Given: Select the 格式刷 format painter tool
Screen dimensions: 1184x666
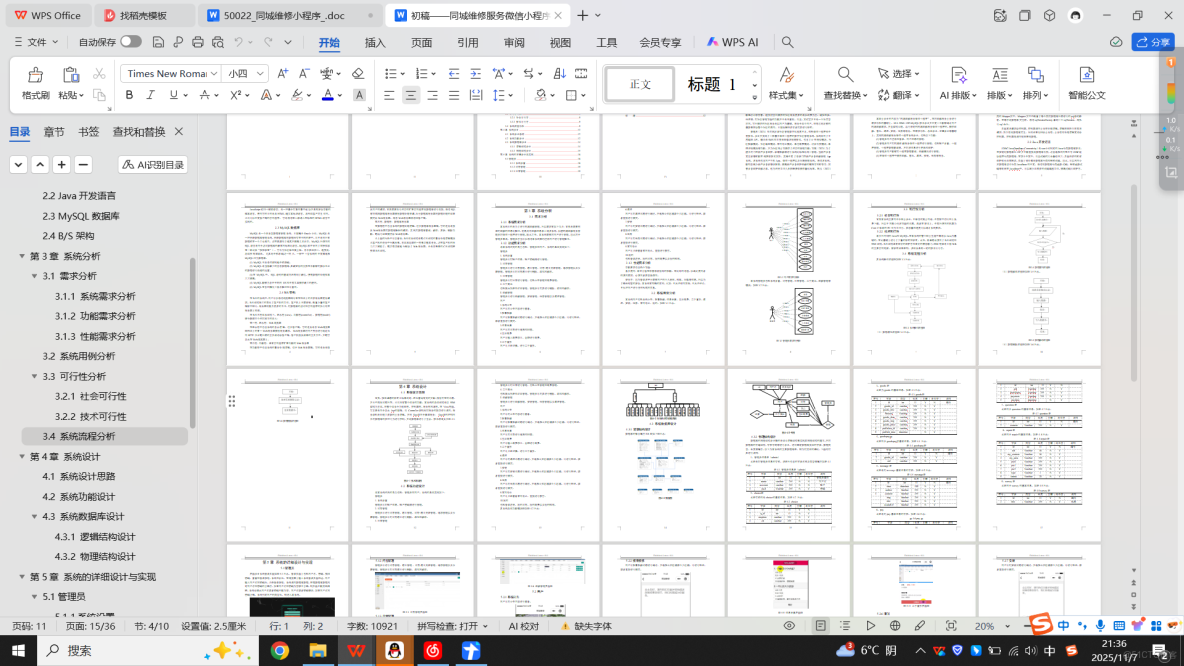Looking at the screenshot, I should pyautogui.click(x=35, y=84).
